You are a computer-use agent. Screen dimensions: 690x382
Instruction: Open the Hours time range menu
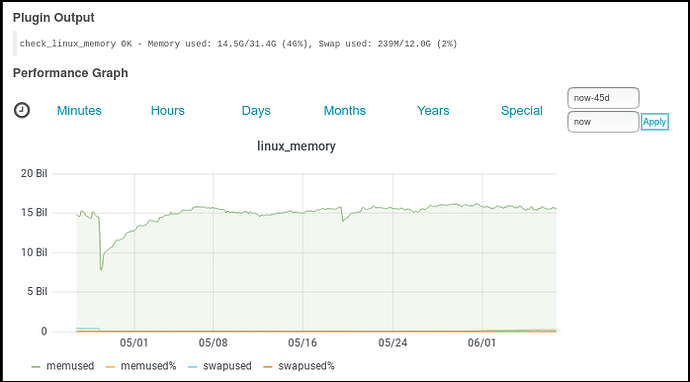[168, 110]
